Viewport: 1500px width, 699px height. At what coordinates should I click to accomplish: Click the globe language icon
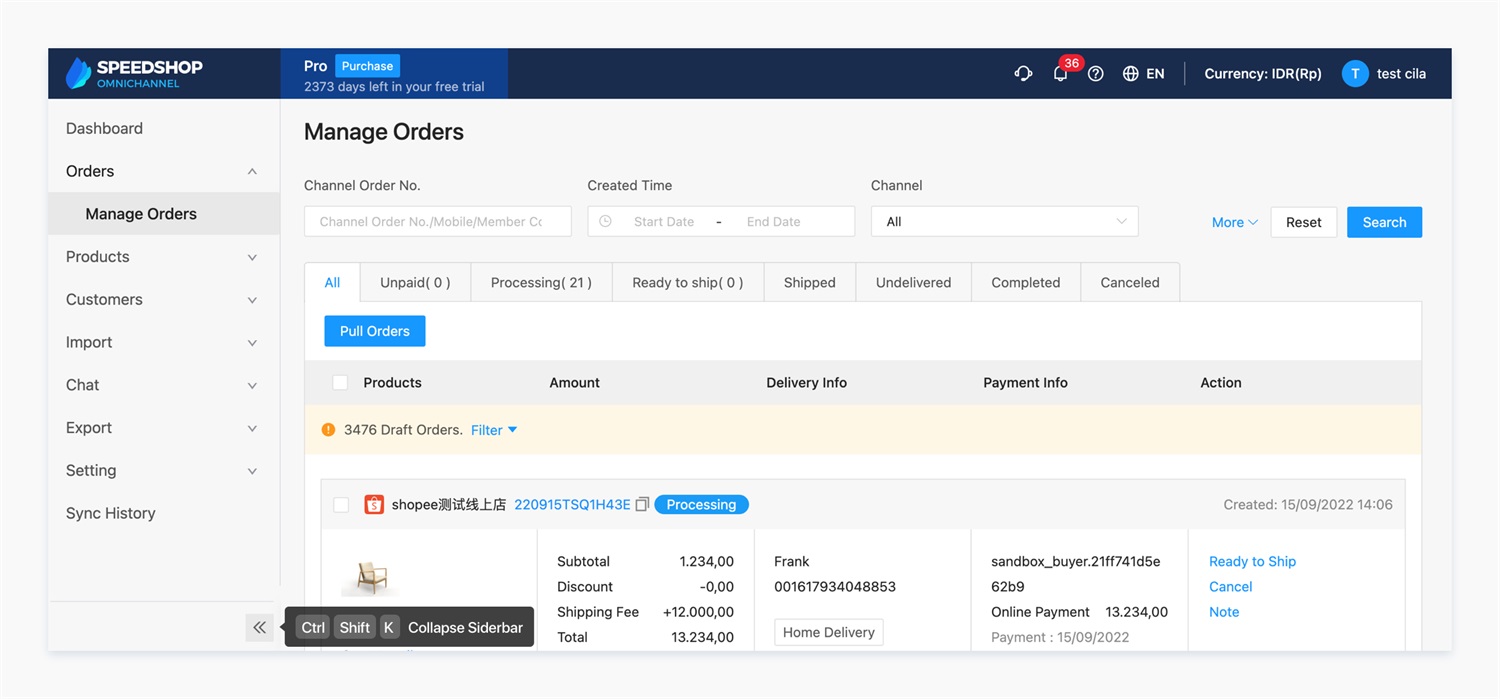[1131, 74]
